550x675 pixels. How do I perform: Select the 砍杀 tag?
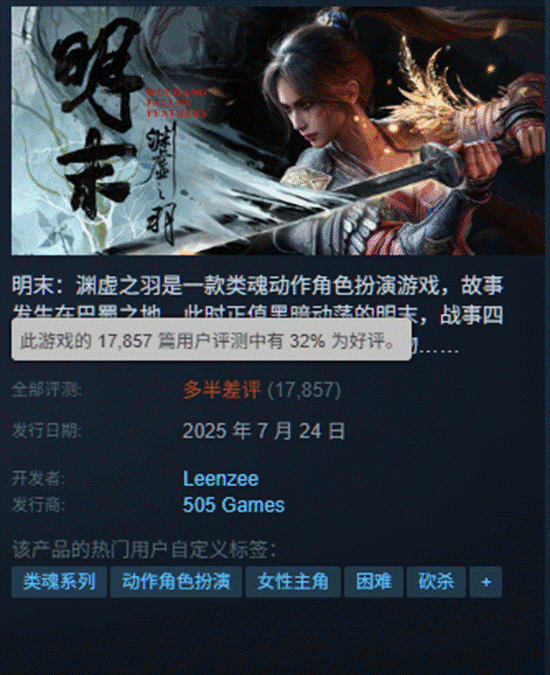pyautogui.click(x=436, y=582)
